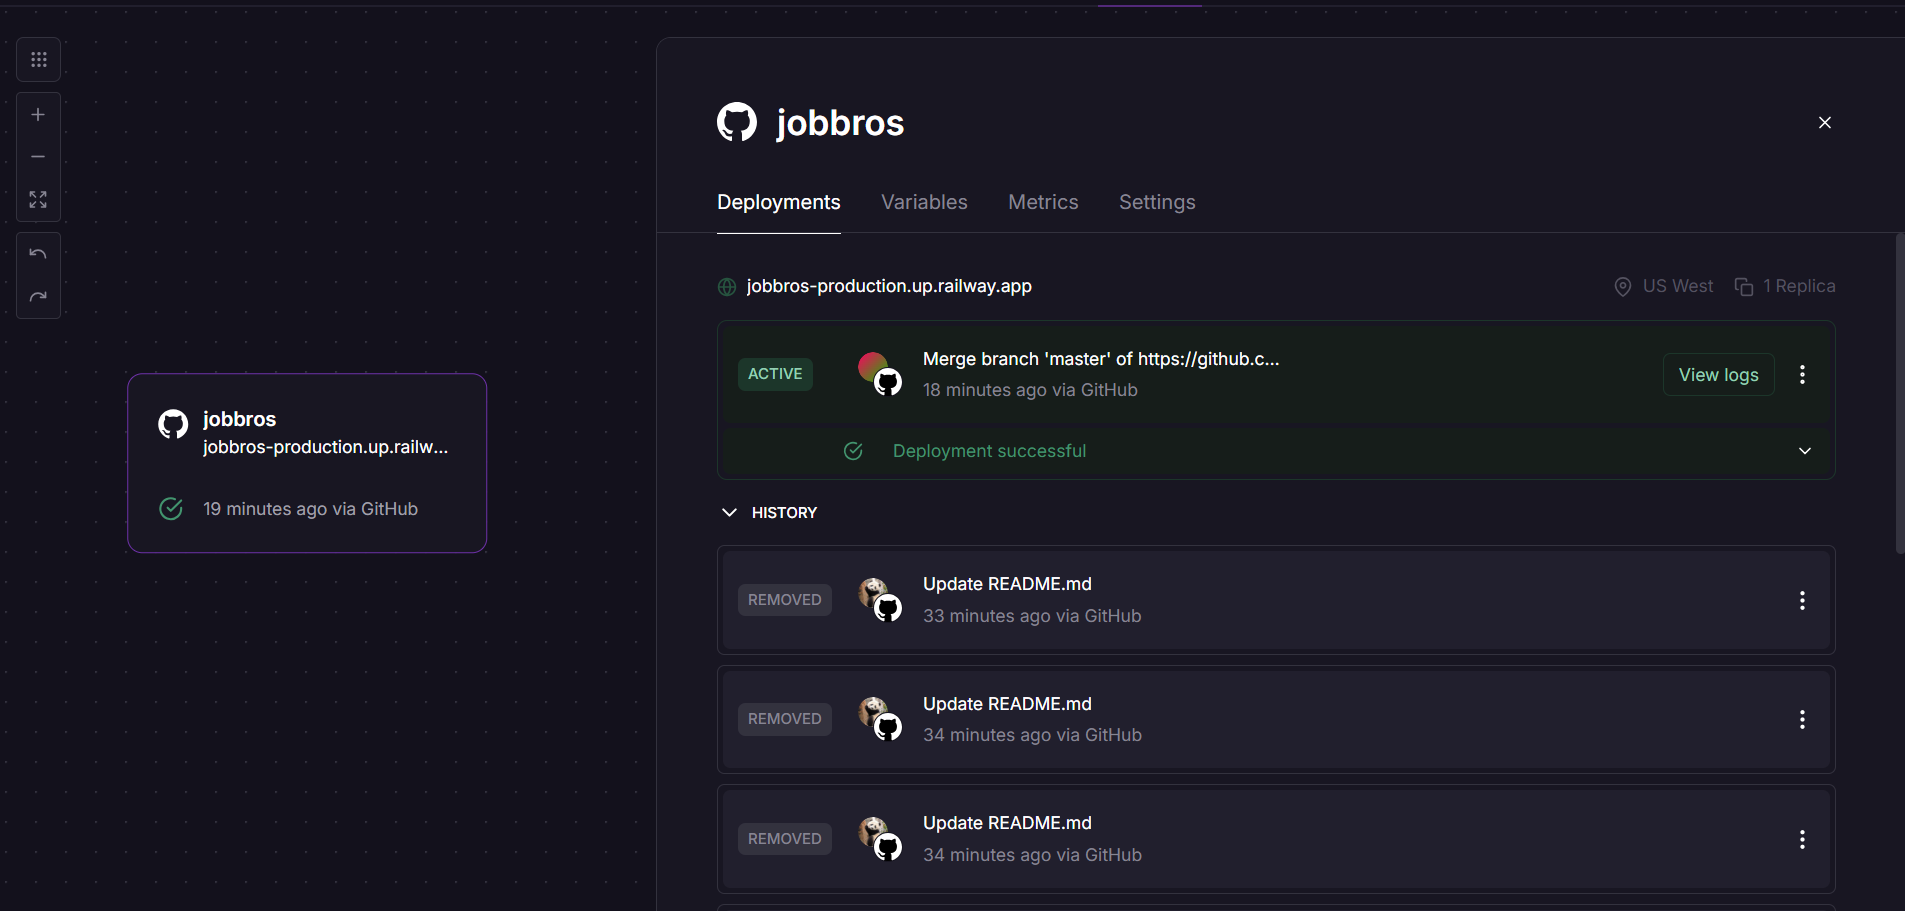
Task: Redo the canvas change
Action: click(38, 297)
